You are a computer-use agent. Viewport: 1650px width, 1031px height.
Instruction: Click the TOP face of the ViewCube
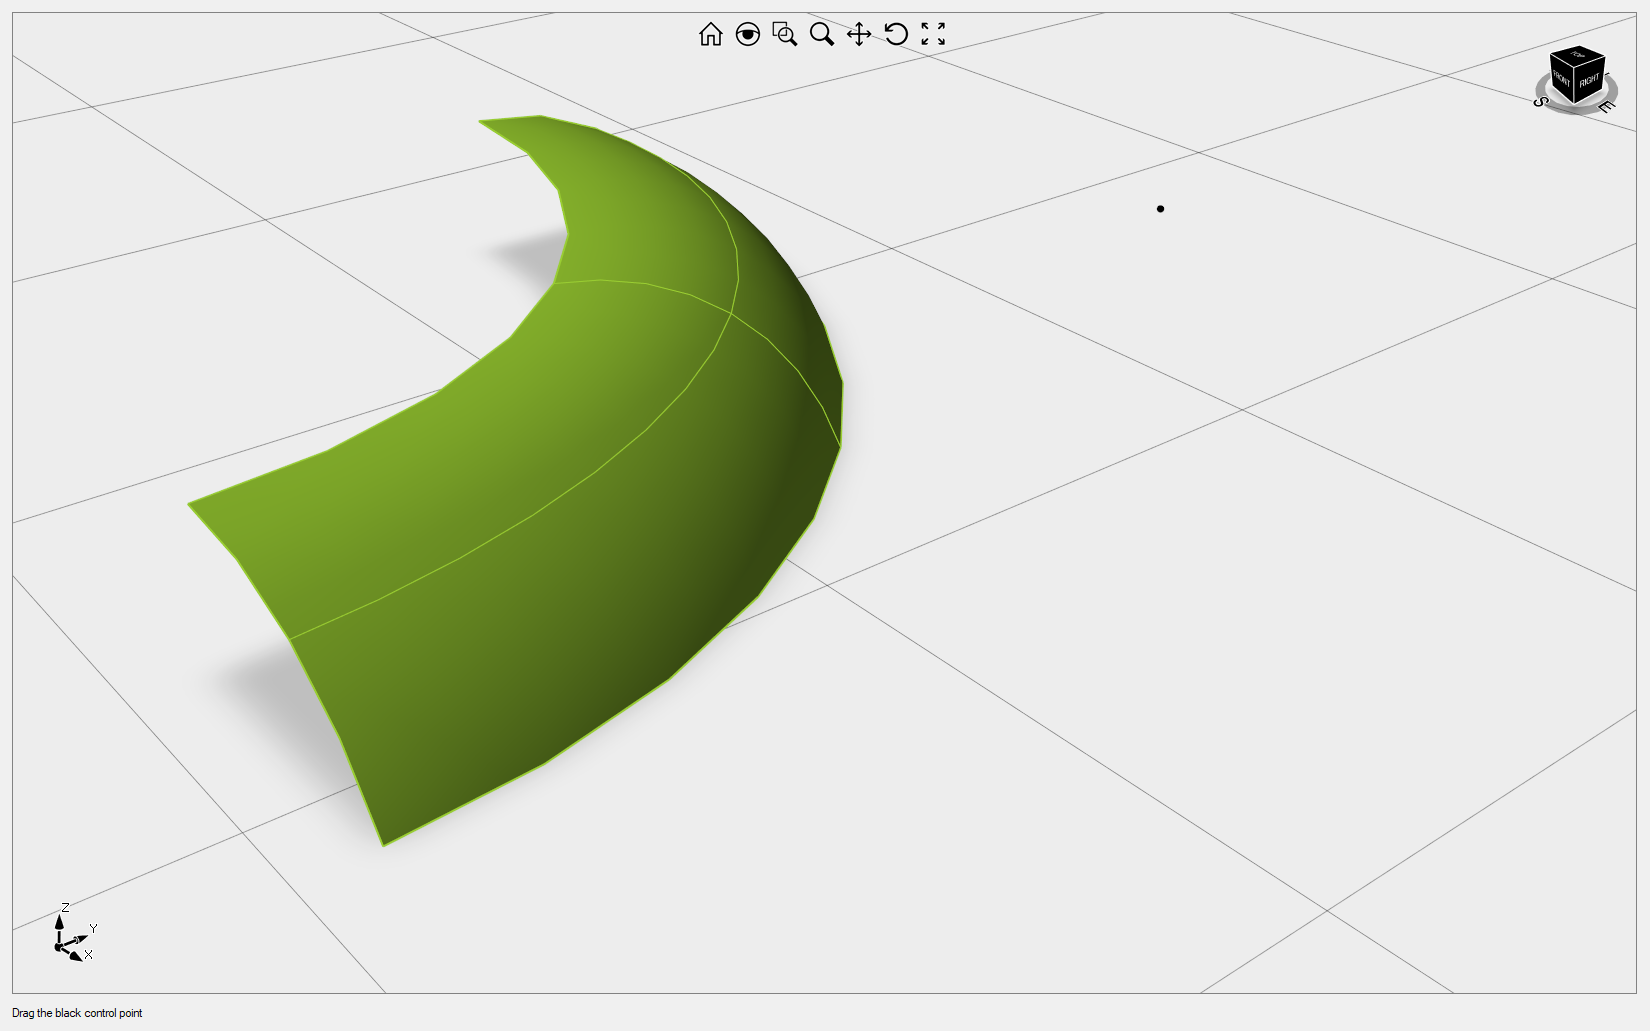tap(1577, 54)
